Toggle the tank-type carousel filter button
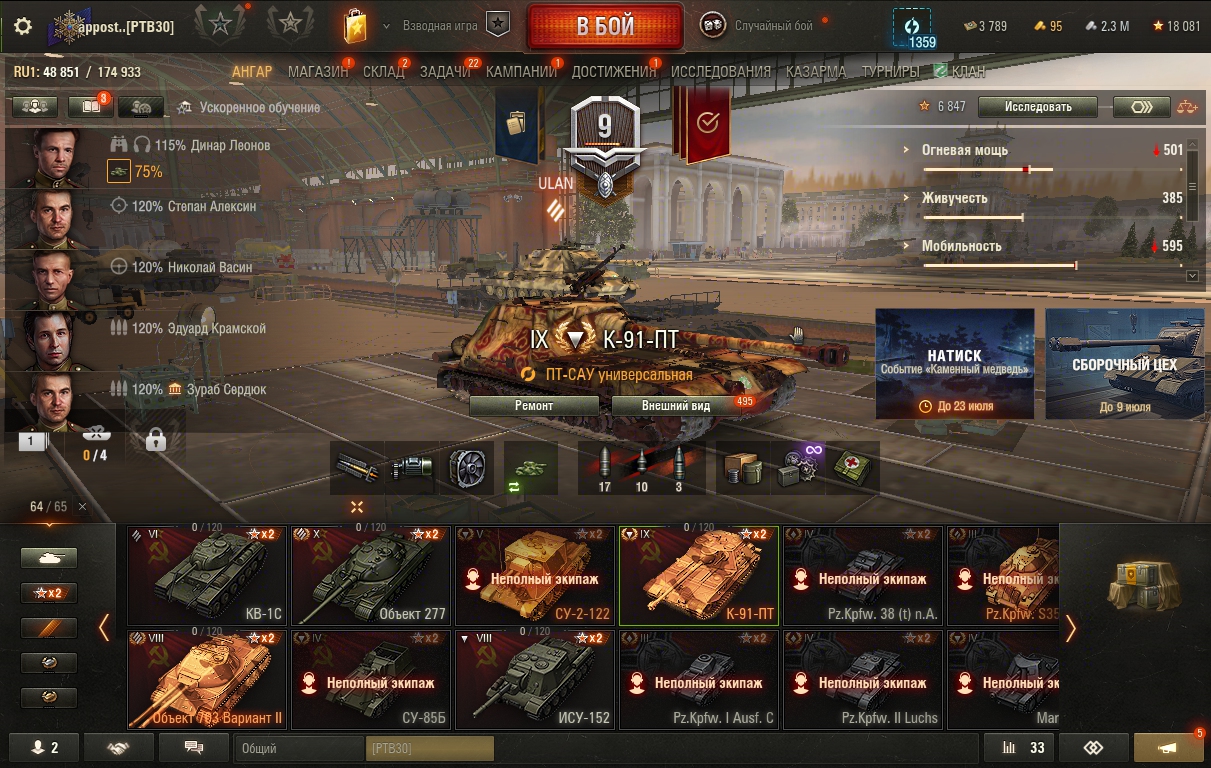The height and width of the screenshot is (768, 1211). tap(49, 558)
